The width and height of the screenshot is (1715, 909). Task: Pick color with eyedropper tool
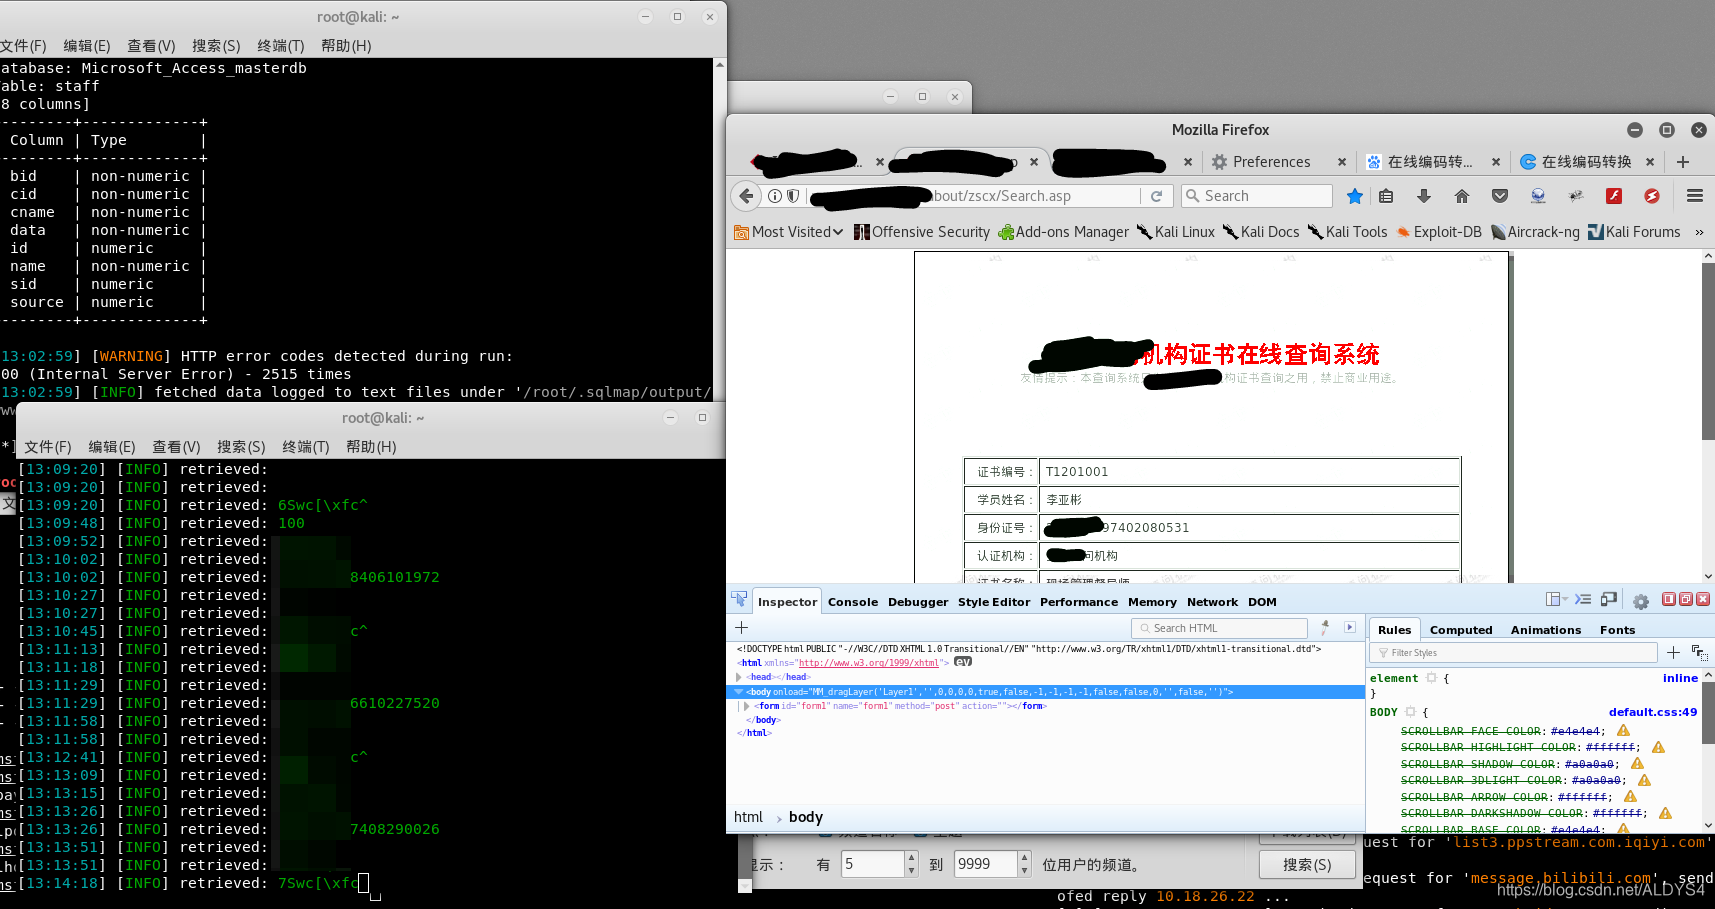[1325, 627]
